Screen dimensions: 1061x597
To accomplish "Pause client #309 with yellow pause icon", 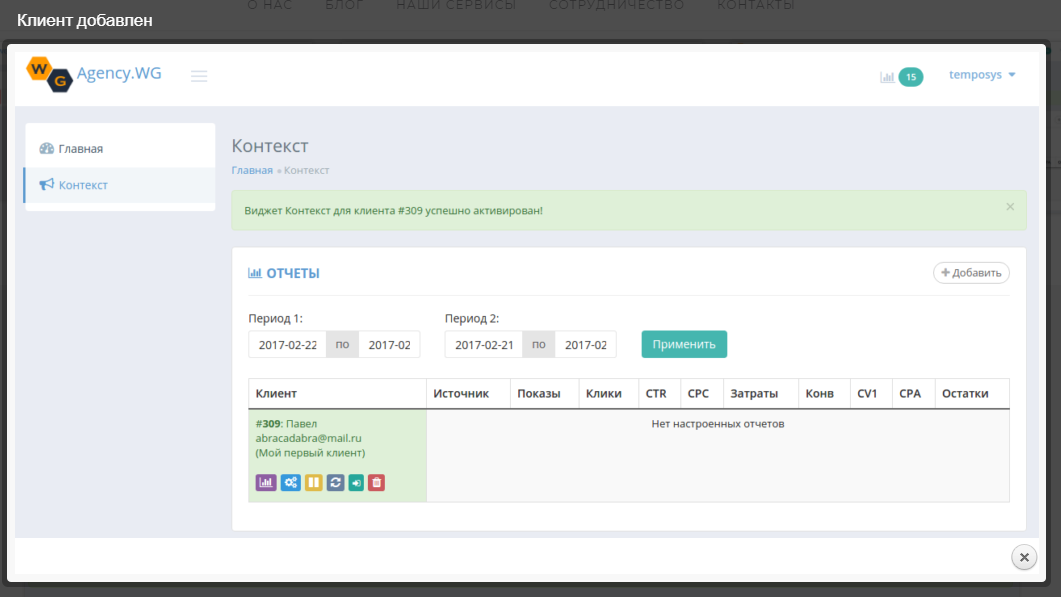I will pyautogui.click(x=313, y=483).
